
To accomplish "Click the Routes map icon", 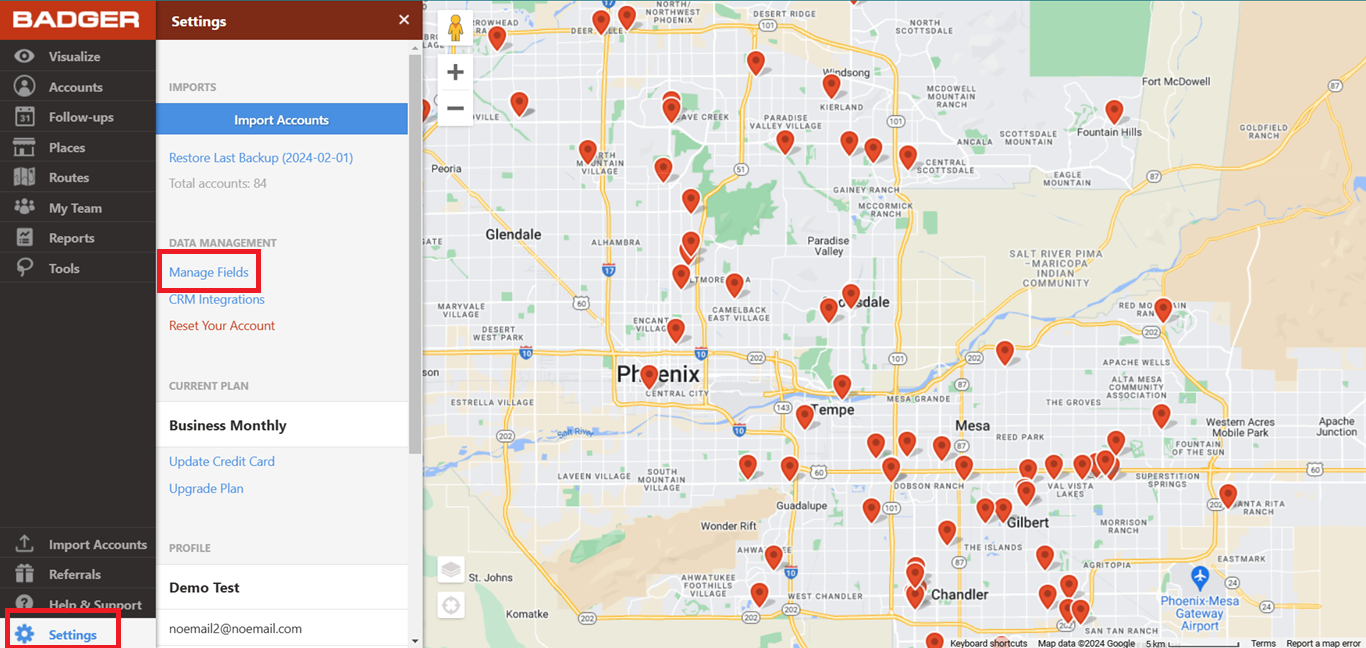I will [x=24, y=177].
